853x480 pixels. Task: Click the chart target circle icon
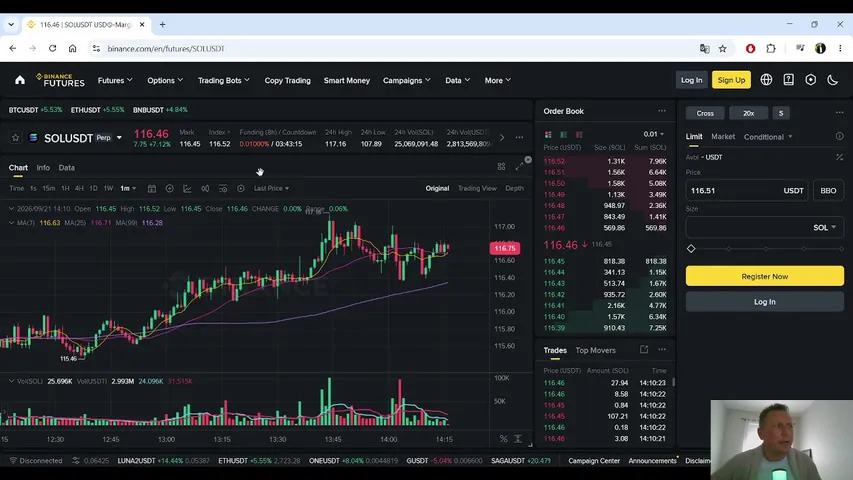[240, 188]
